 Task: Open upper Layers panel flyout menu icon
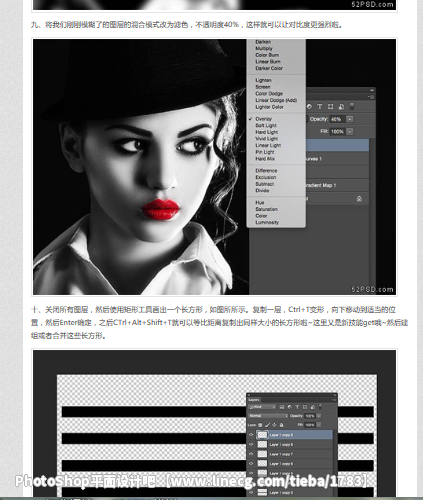click(x=371, y=97)
